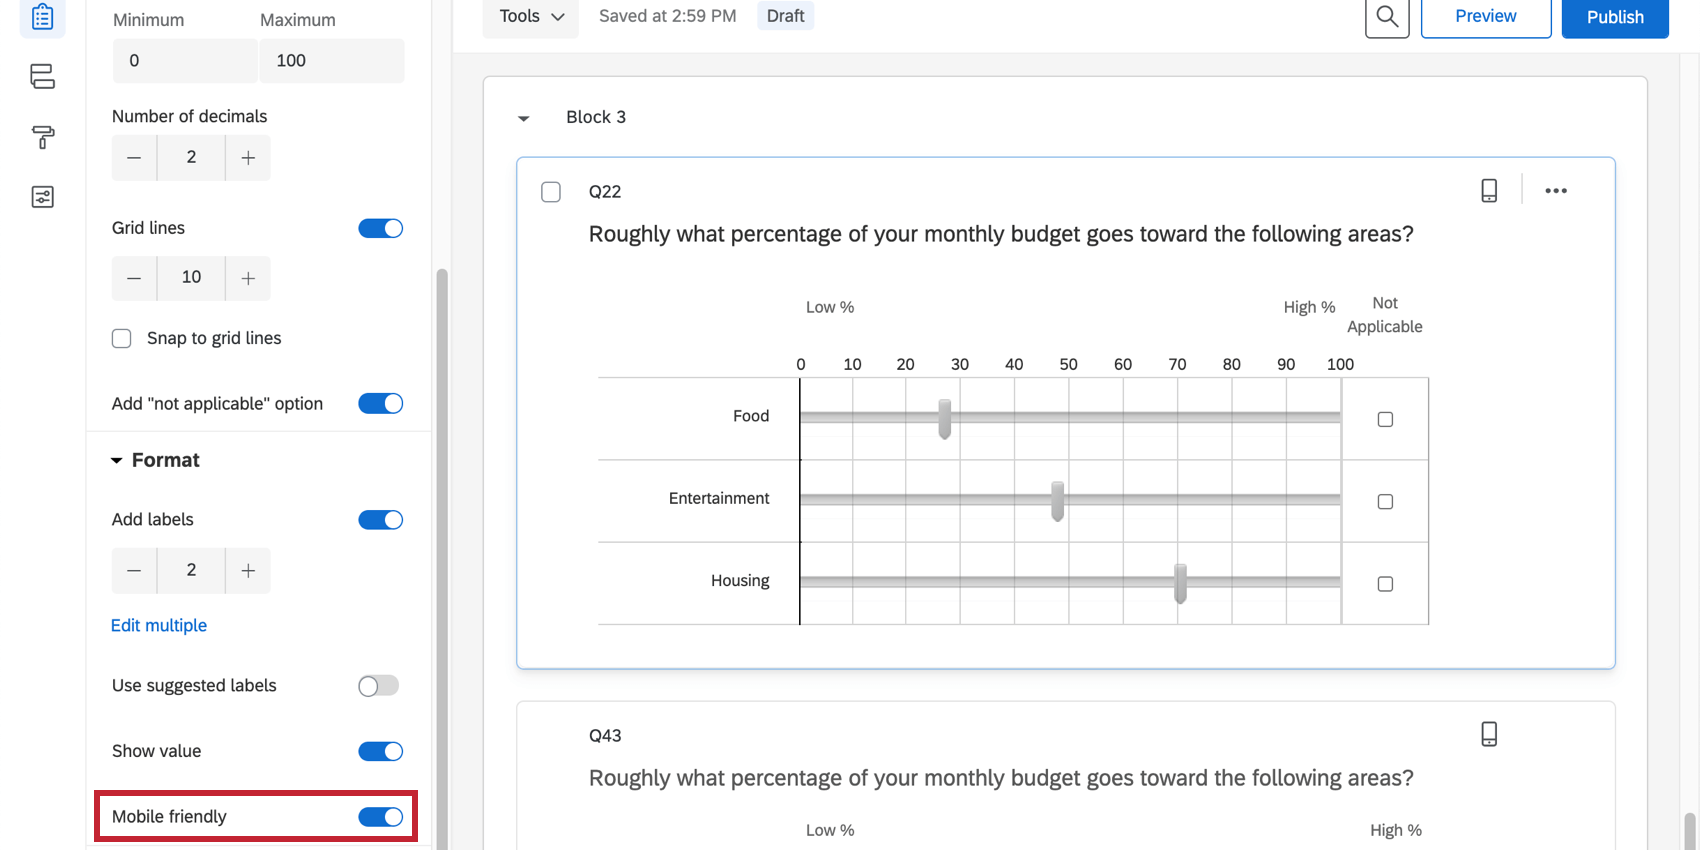Open the survey flow icon in sidebar

[x=42, y=76]
